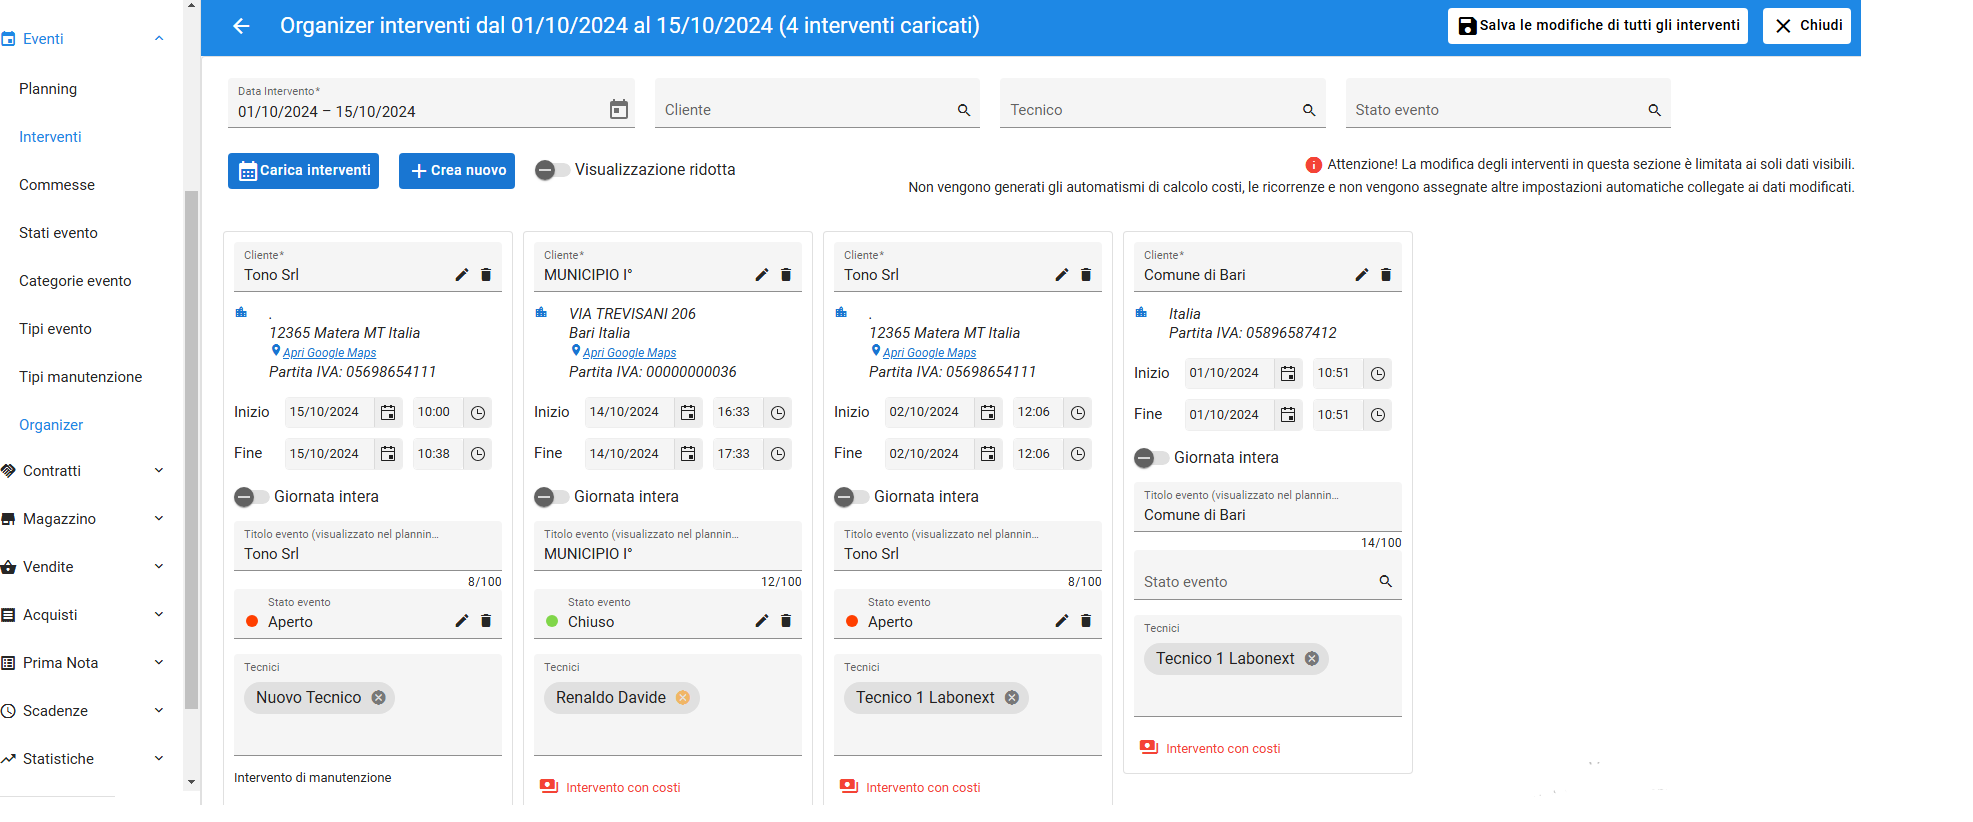The height and width of the screenshot is (822, 1973).
Task: Open the Planning page
Action: [x=48, y=89]
